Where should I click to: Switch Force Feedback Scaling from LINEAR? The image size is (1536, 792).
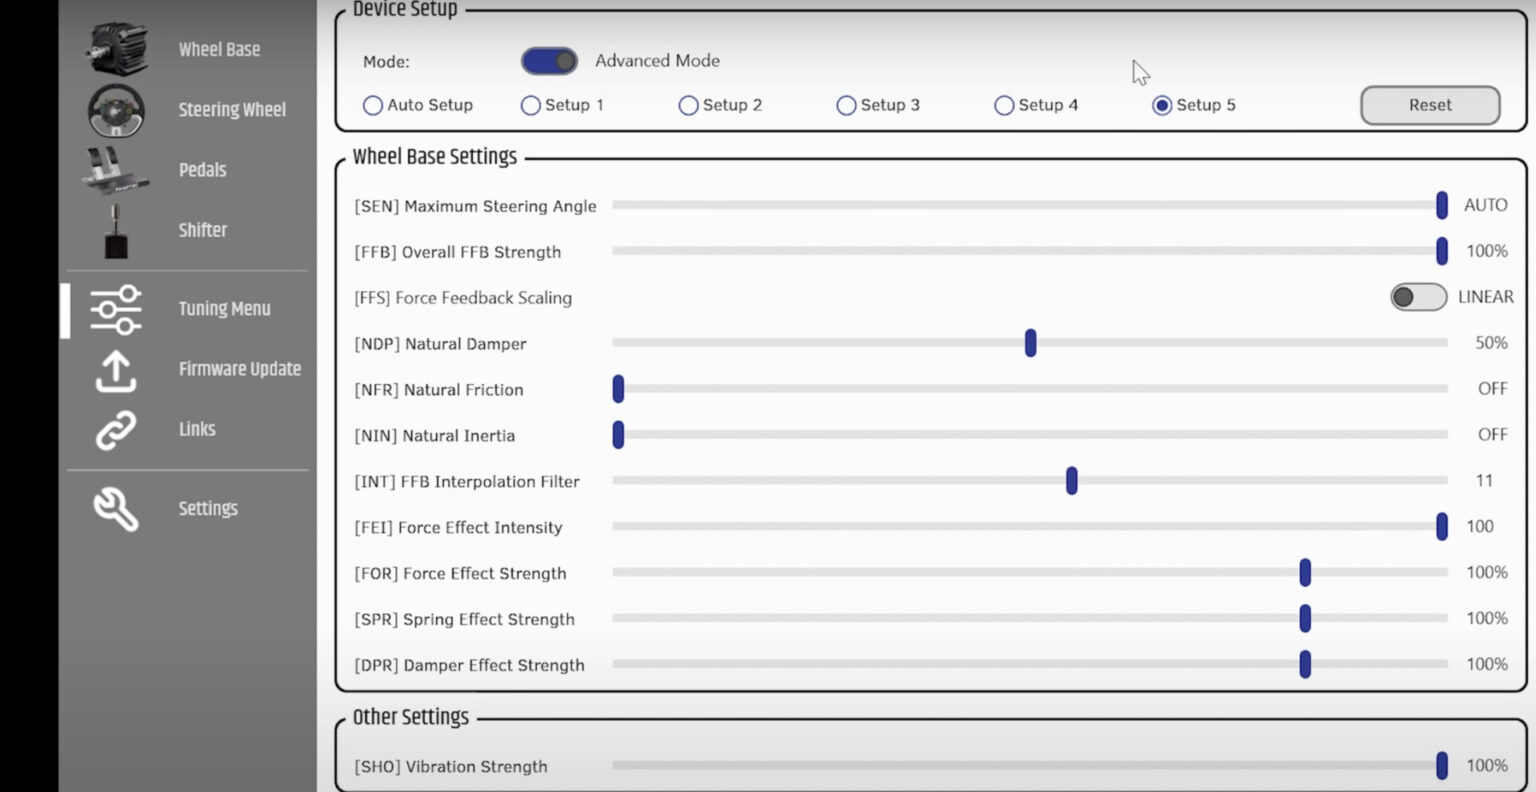[x=1417, y=297]
